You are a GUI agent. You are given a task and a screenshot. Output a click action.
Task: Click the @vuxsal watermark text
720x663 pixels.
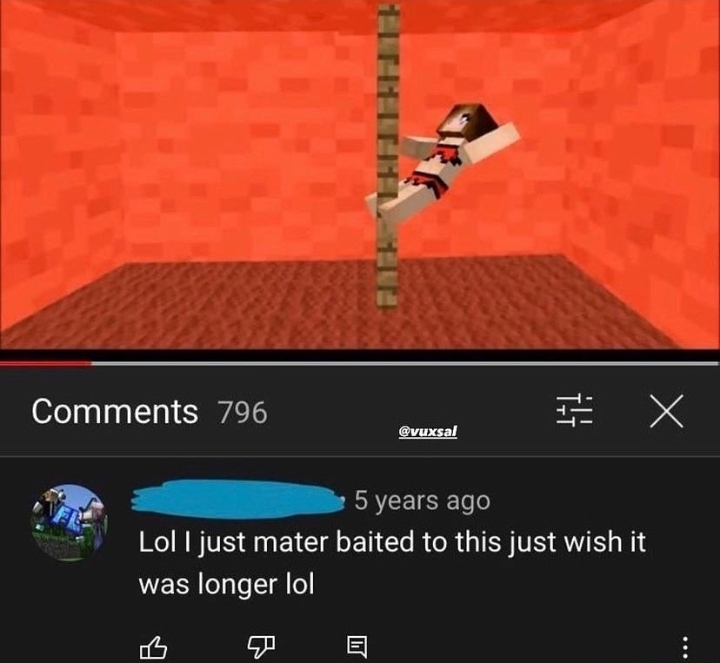(x=428, y=432)
